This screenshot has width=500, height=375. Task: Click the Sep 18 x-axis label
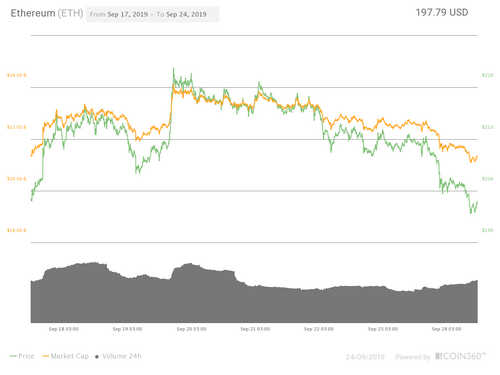[64, 329]
